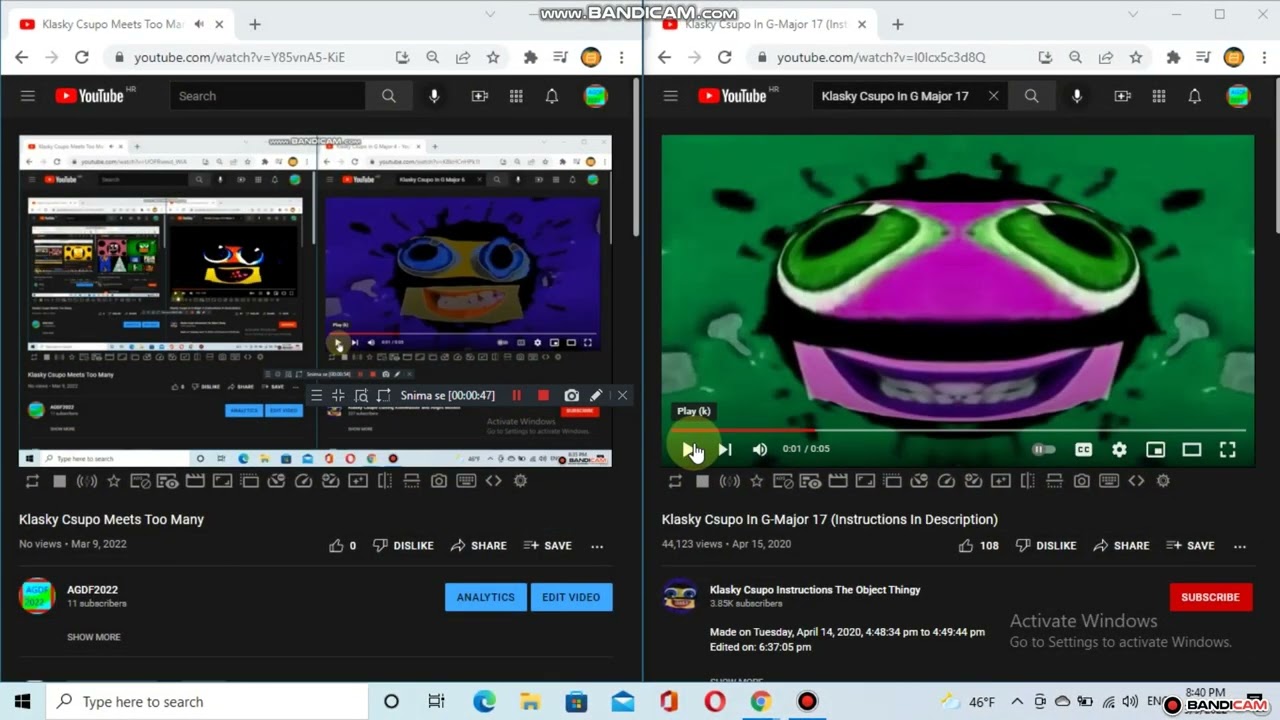
Task: Click embed code icon under right video
Action: tap(1136, 481)
